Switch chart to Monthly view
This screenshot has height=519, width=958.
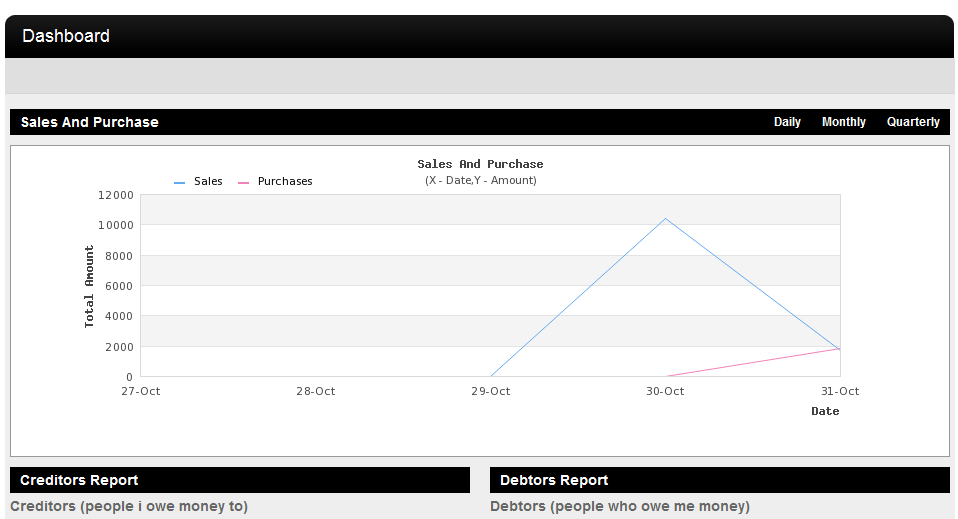[x=843, y=122]
